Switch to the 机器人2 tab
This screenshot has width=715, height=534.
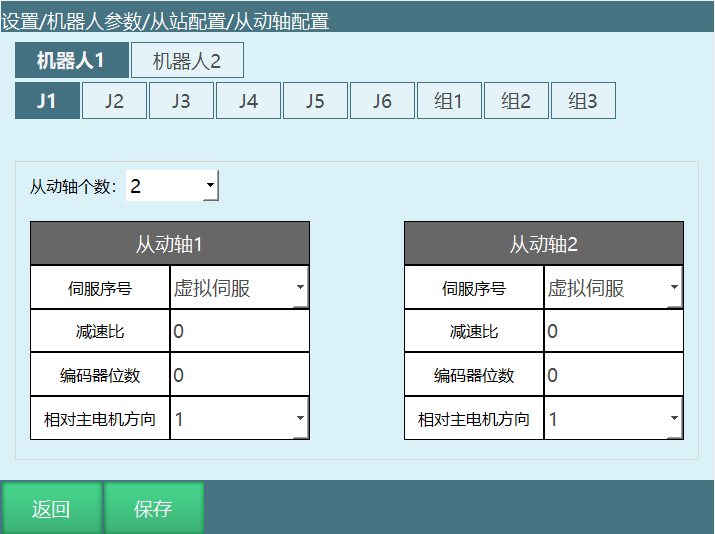coord(187,61)
